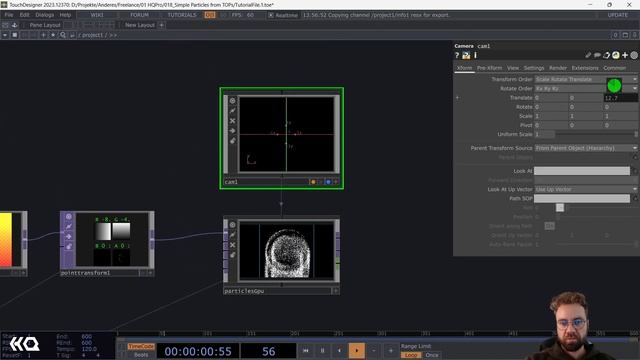Open the Transform Order dropdown
The height and width of the screenshot is (360, 640).
[x=586, y=79]
